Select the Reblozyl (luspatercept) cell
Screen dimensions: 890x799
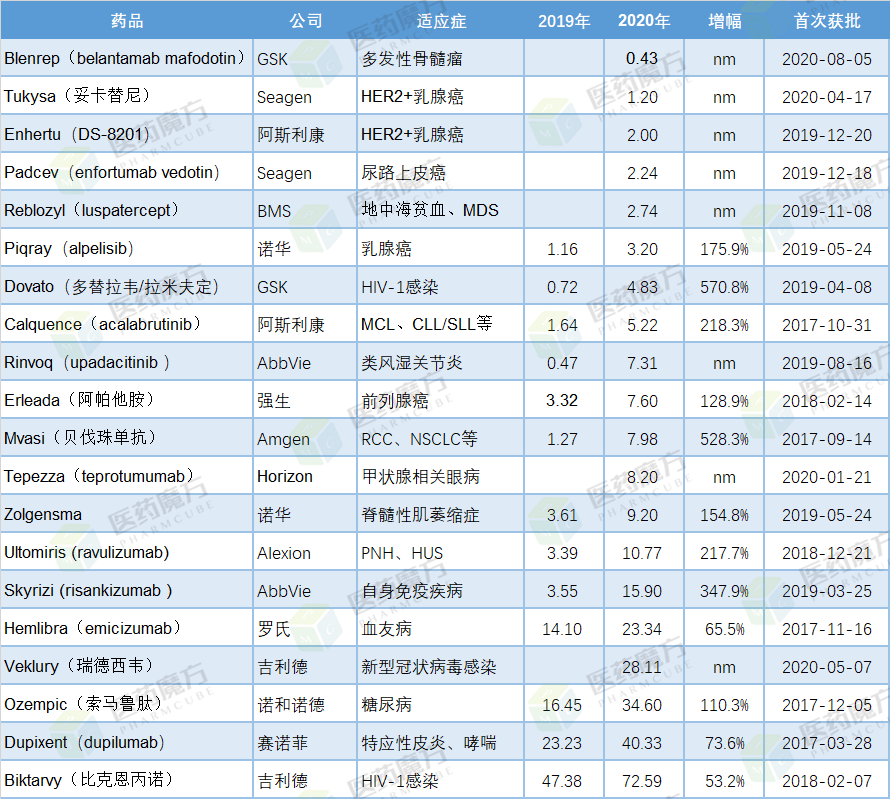127,210
